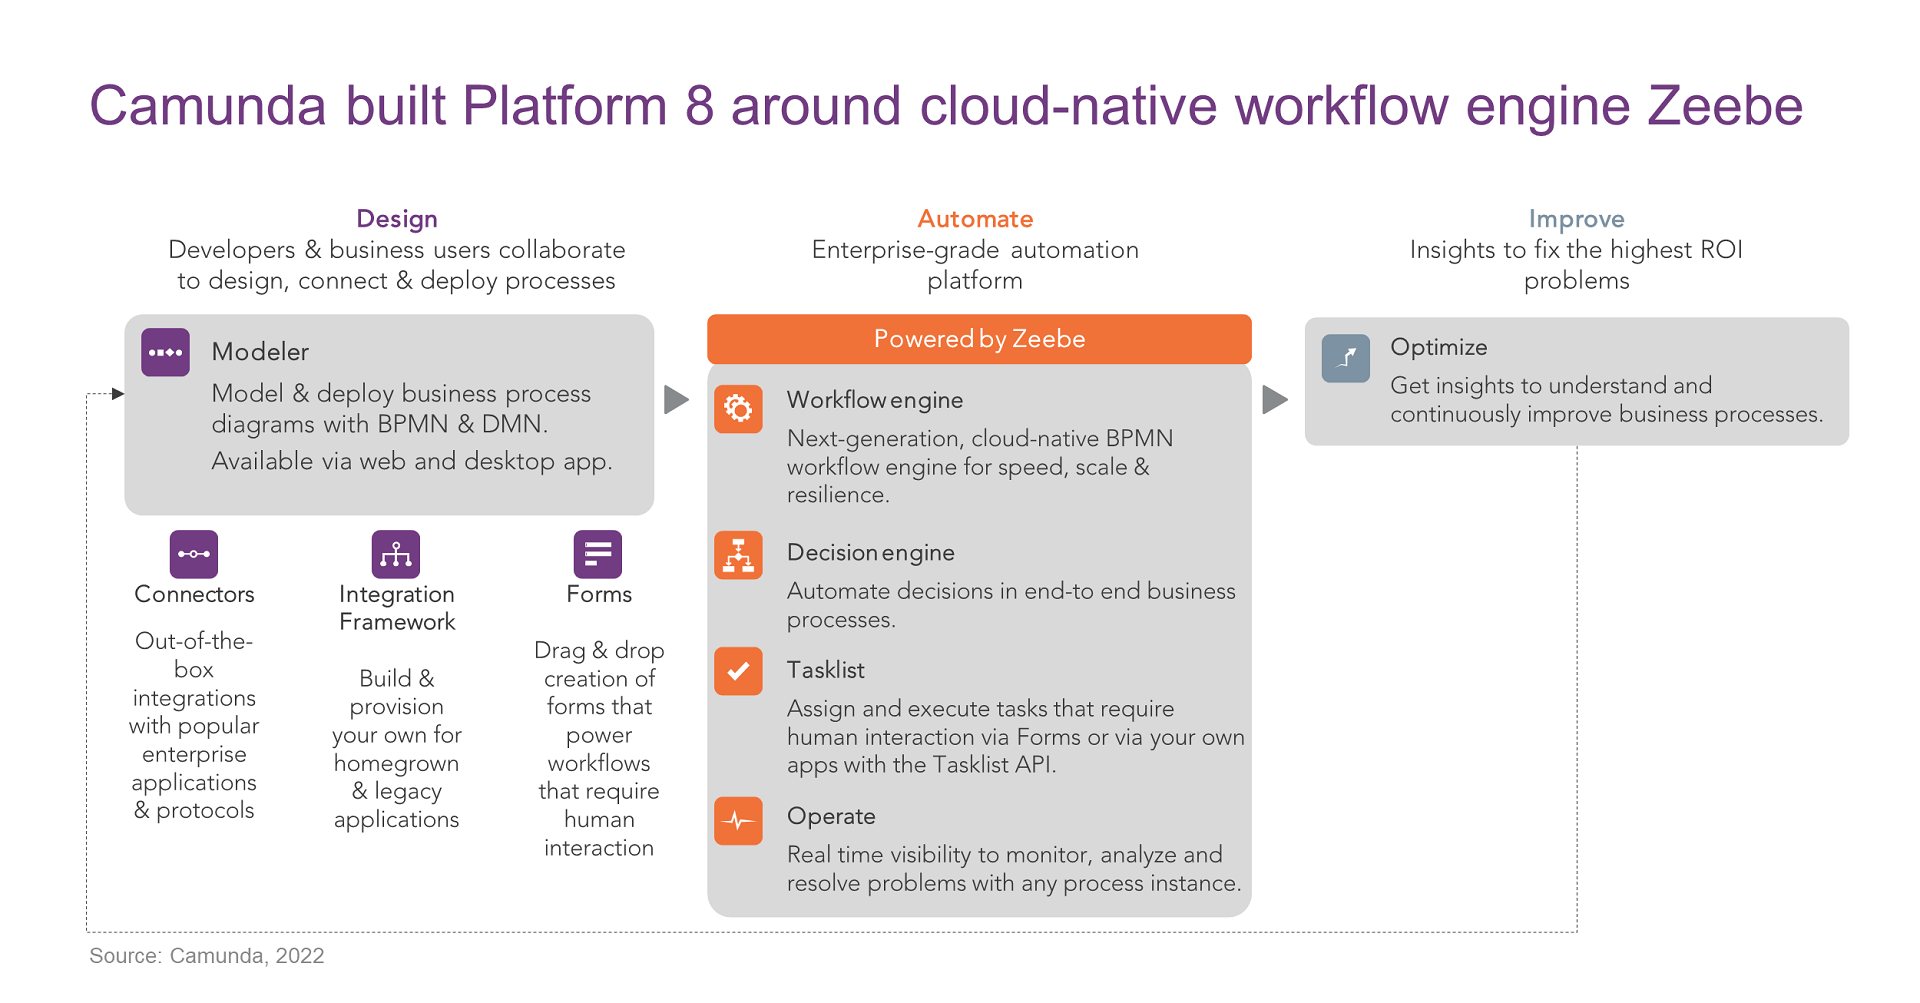Click the Integration Framework icon
Viewport: 1920px width, 1003px height.
pyautogui.click(x=396, y=554)
